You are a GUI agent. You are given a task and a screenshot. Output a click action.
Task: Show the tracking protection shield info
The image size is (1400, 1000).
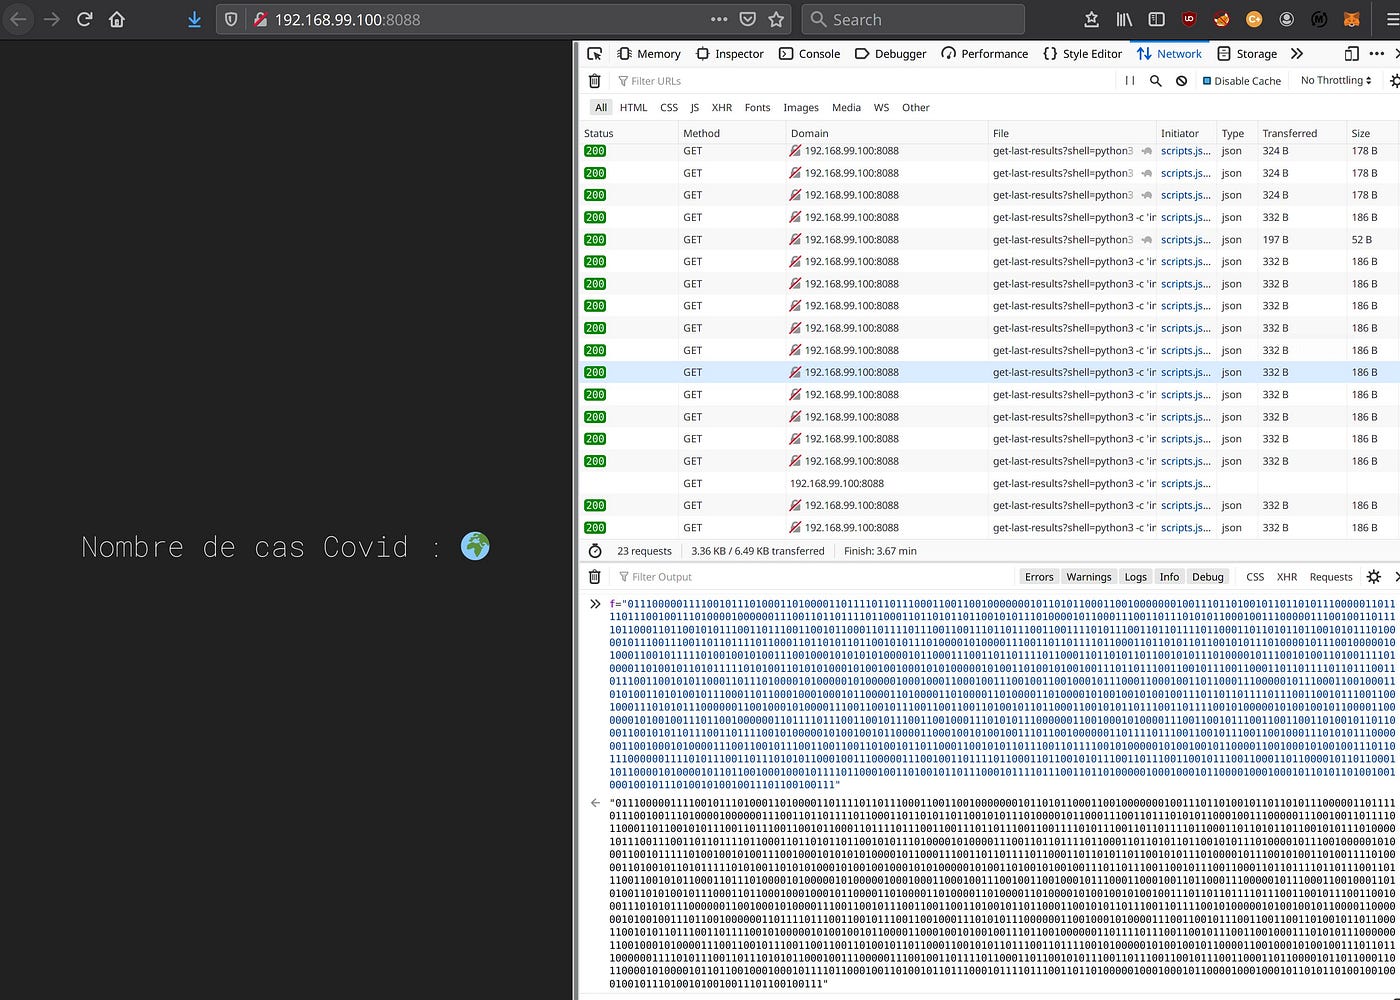pos(231,19)
